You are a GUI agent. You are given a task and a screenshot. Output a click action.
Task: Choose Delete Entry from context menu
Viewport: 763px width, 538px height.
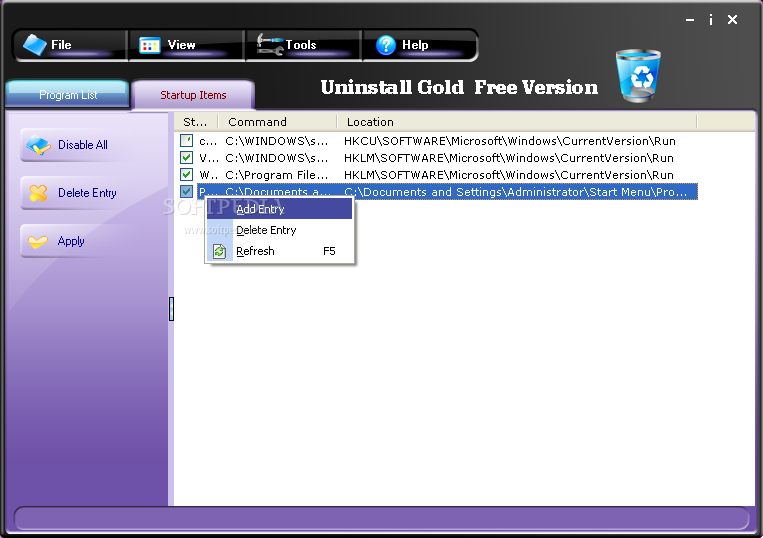(x=280, y=230)
